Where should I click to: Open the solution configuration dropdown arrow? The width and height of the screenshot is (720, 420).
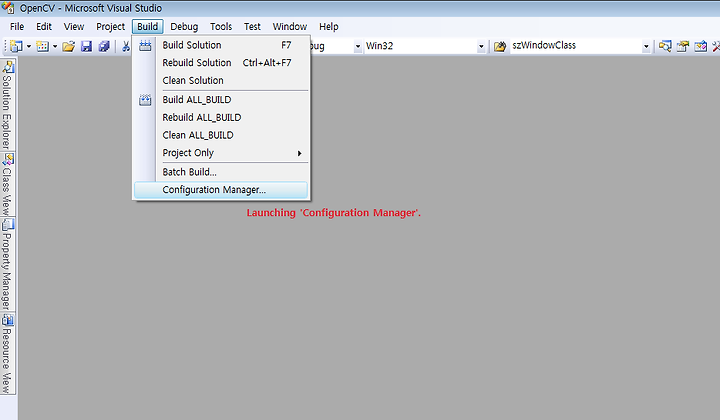(358, 46)
